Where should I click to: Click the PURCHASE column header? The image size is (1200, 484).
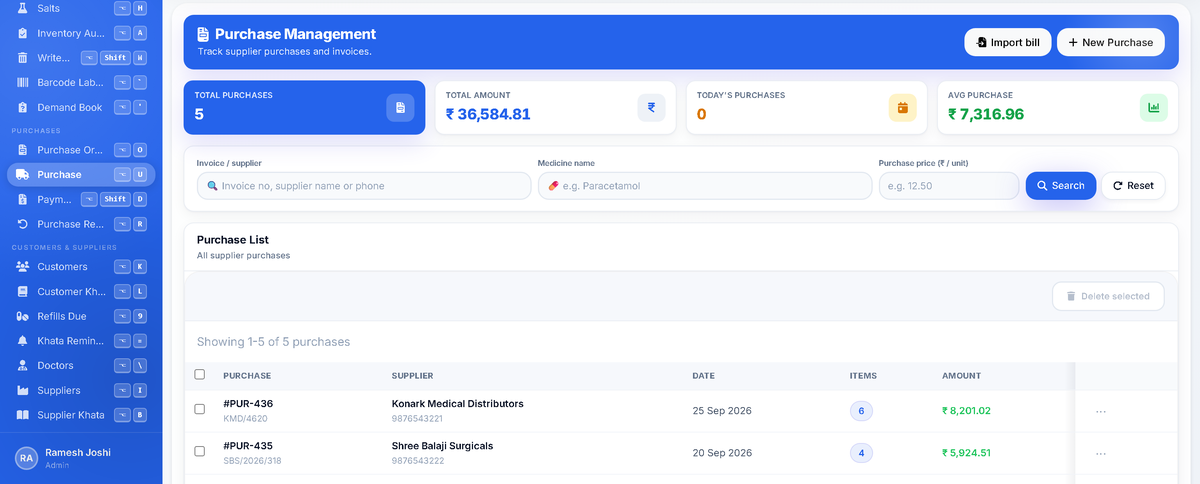pos(247,376)
